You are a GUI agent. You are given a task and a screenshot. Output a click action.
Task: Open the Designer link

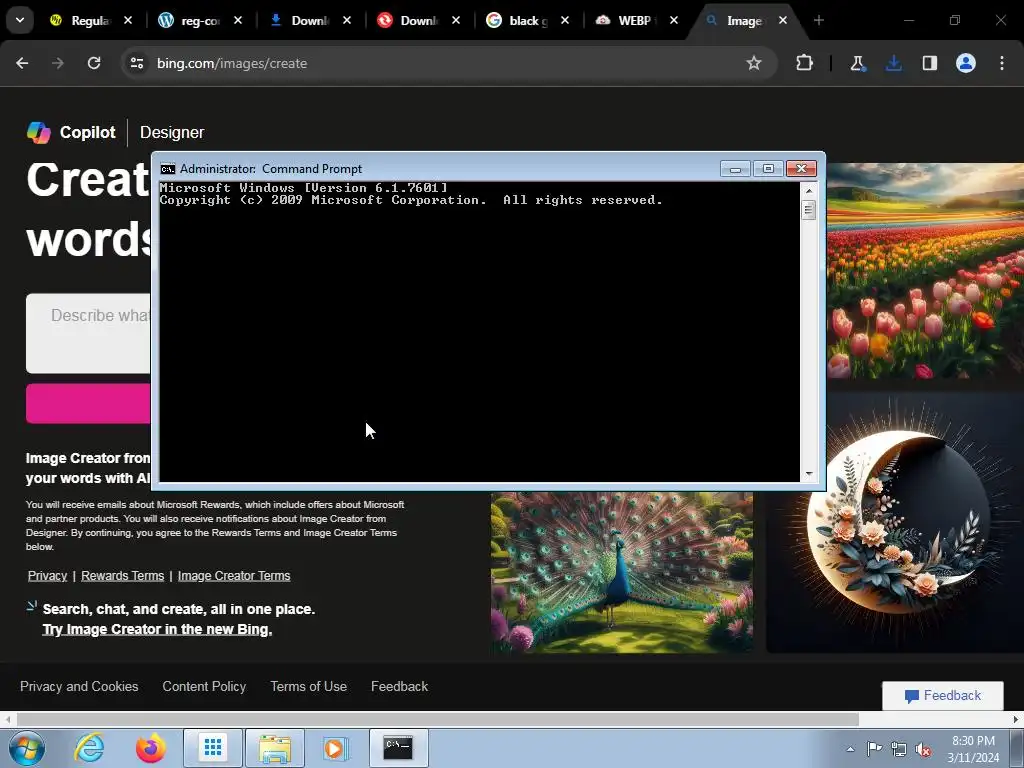(x=172, y=132)
